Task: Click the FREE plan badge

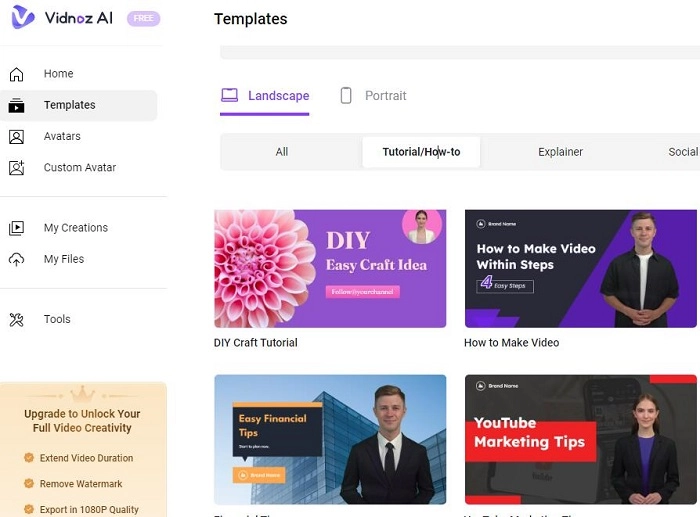Action: coord(143,19)
